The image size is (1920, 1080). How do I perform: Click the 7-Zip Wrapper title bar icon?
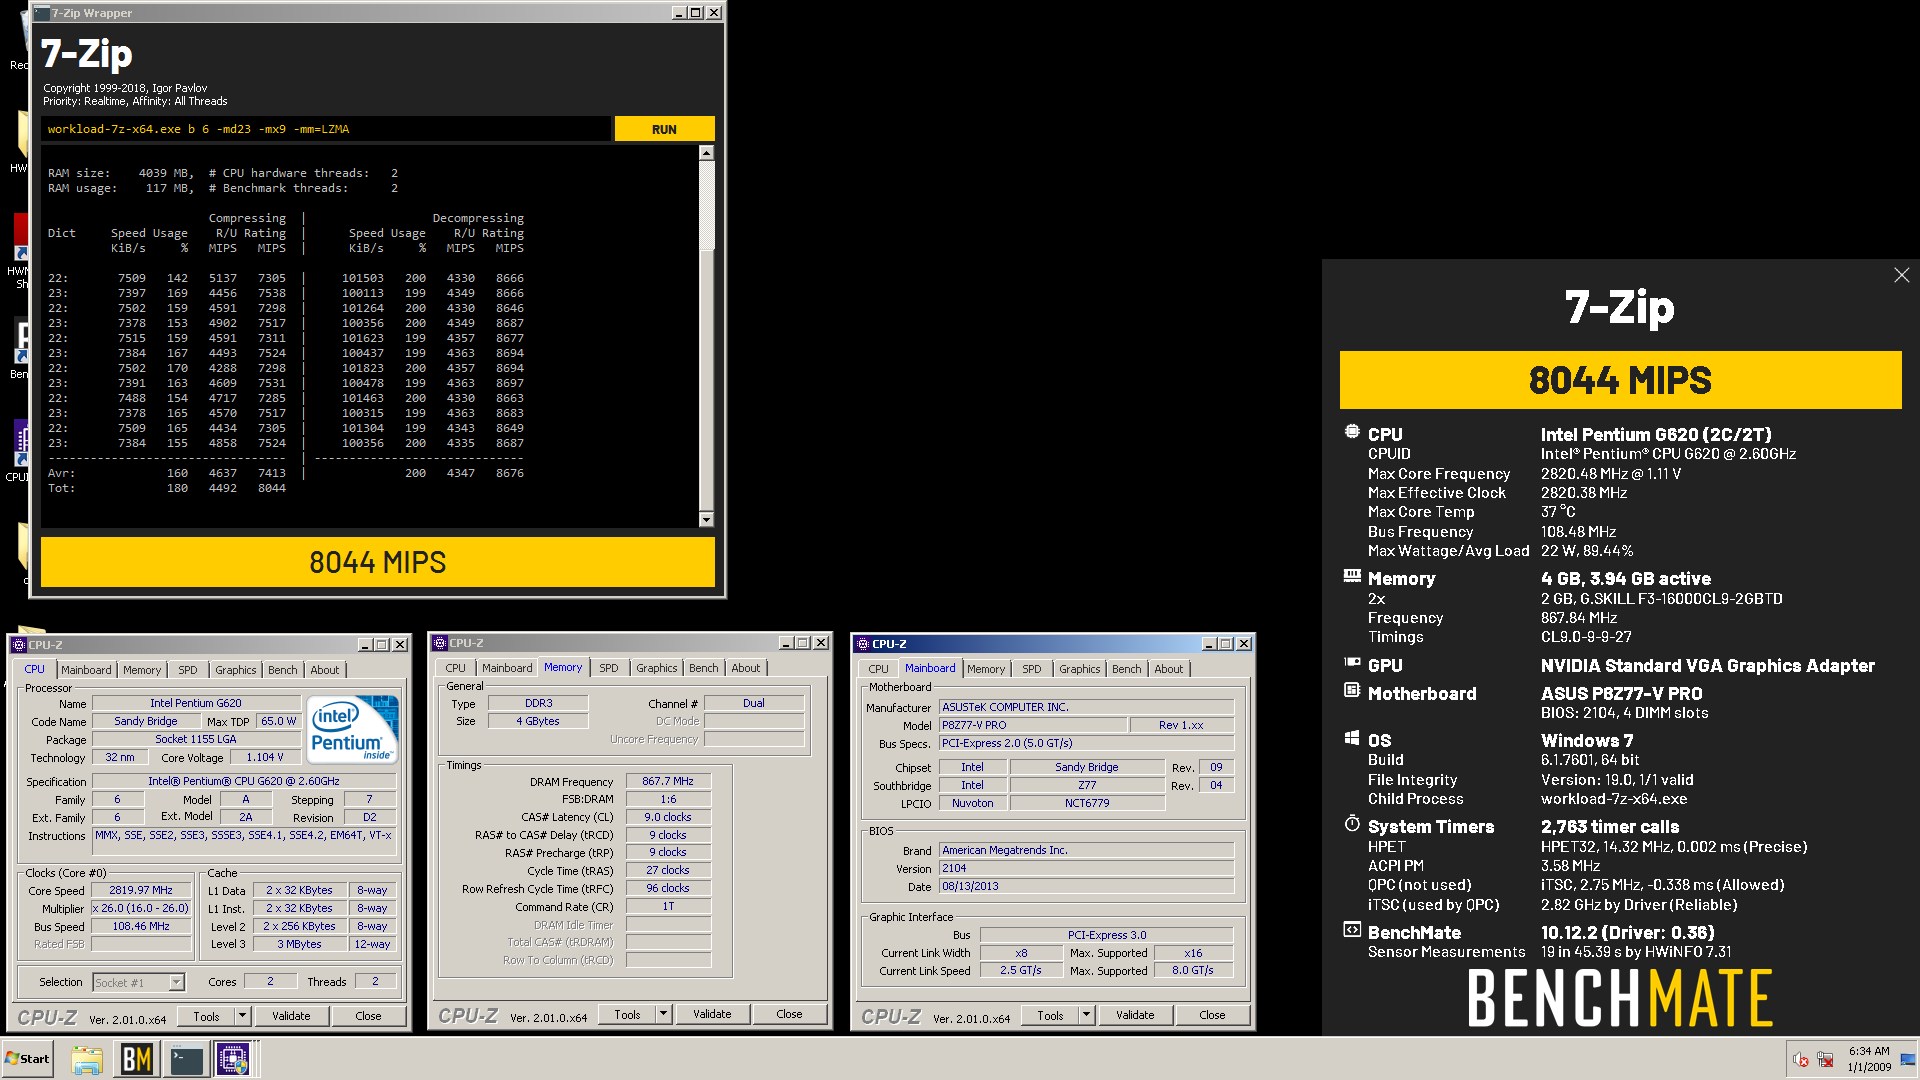point(41,13)
